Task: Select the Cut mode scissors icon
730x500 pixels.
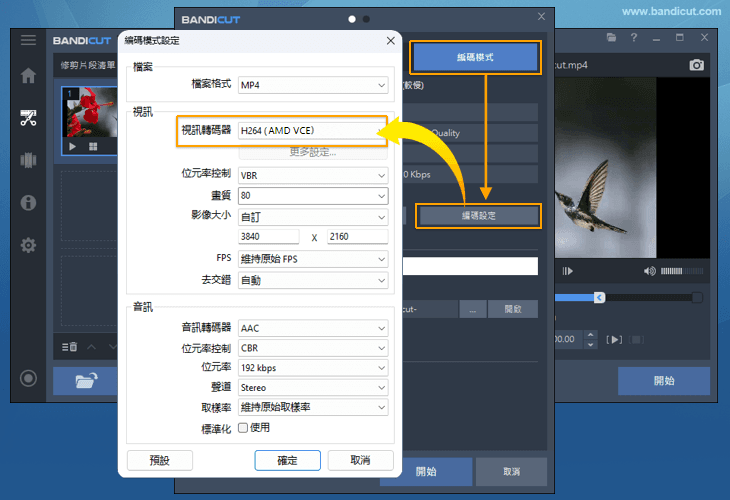Action: [28, 118]
